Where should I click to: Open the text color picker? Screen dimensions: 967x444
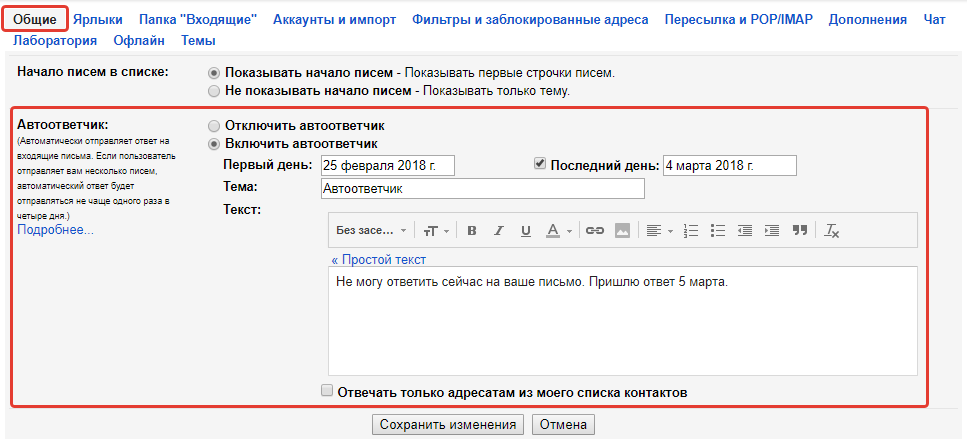(556, 230)
